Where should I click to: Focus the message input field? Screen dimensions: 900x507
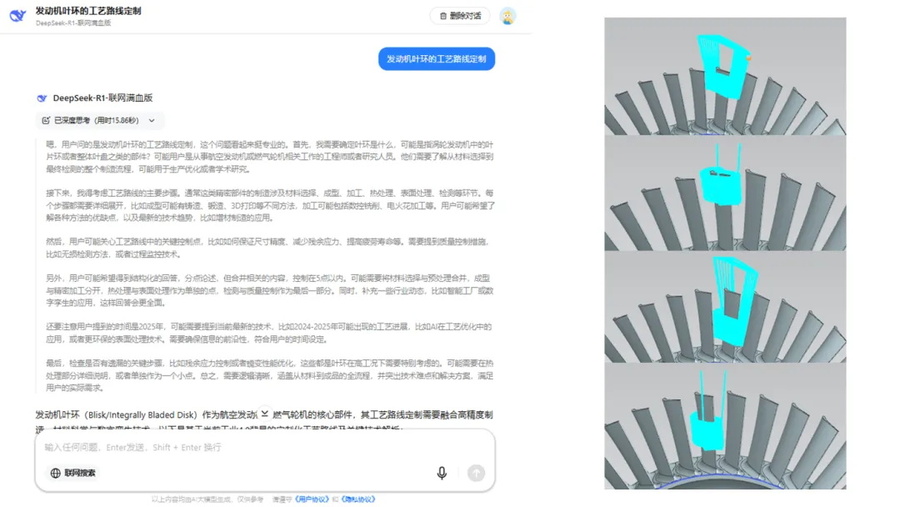point(265,447)
